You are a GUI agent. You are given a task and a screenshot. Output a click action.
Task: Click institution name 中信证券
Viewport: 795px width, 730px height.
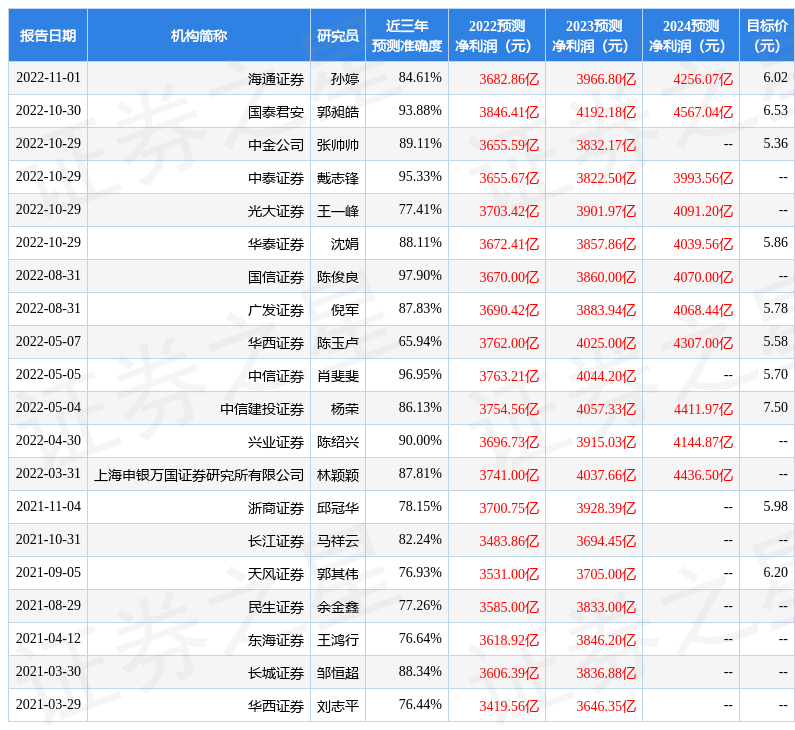[x=276, y=376]
